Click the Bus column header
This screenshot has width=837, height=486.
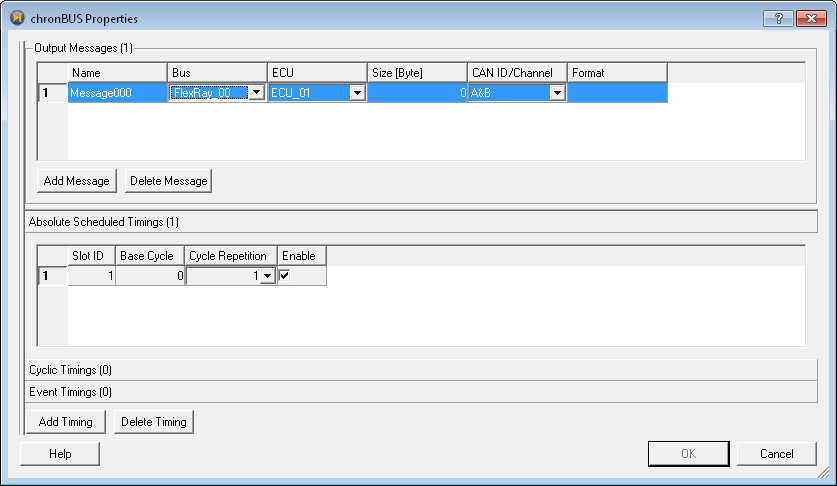[x=217, y=73]
